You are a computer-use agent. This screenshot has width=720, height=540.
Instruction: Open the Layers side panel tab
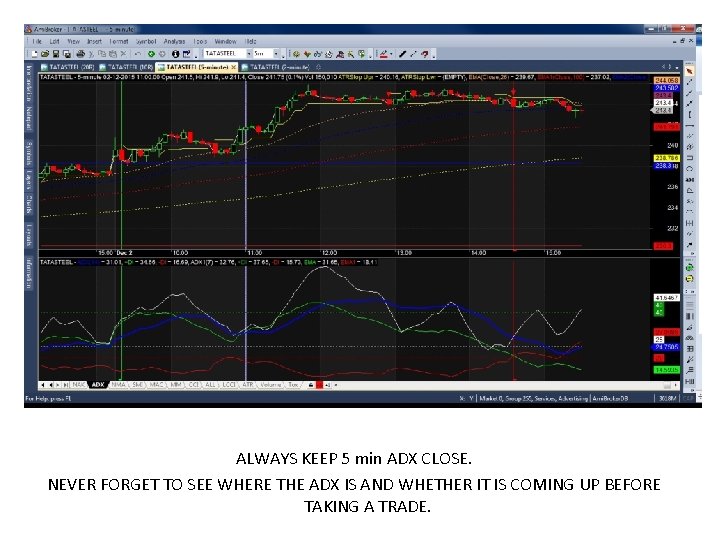tap(29, 179)
